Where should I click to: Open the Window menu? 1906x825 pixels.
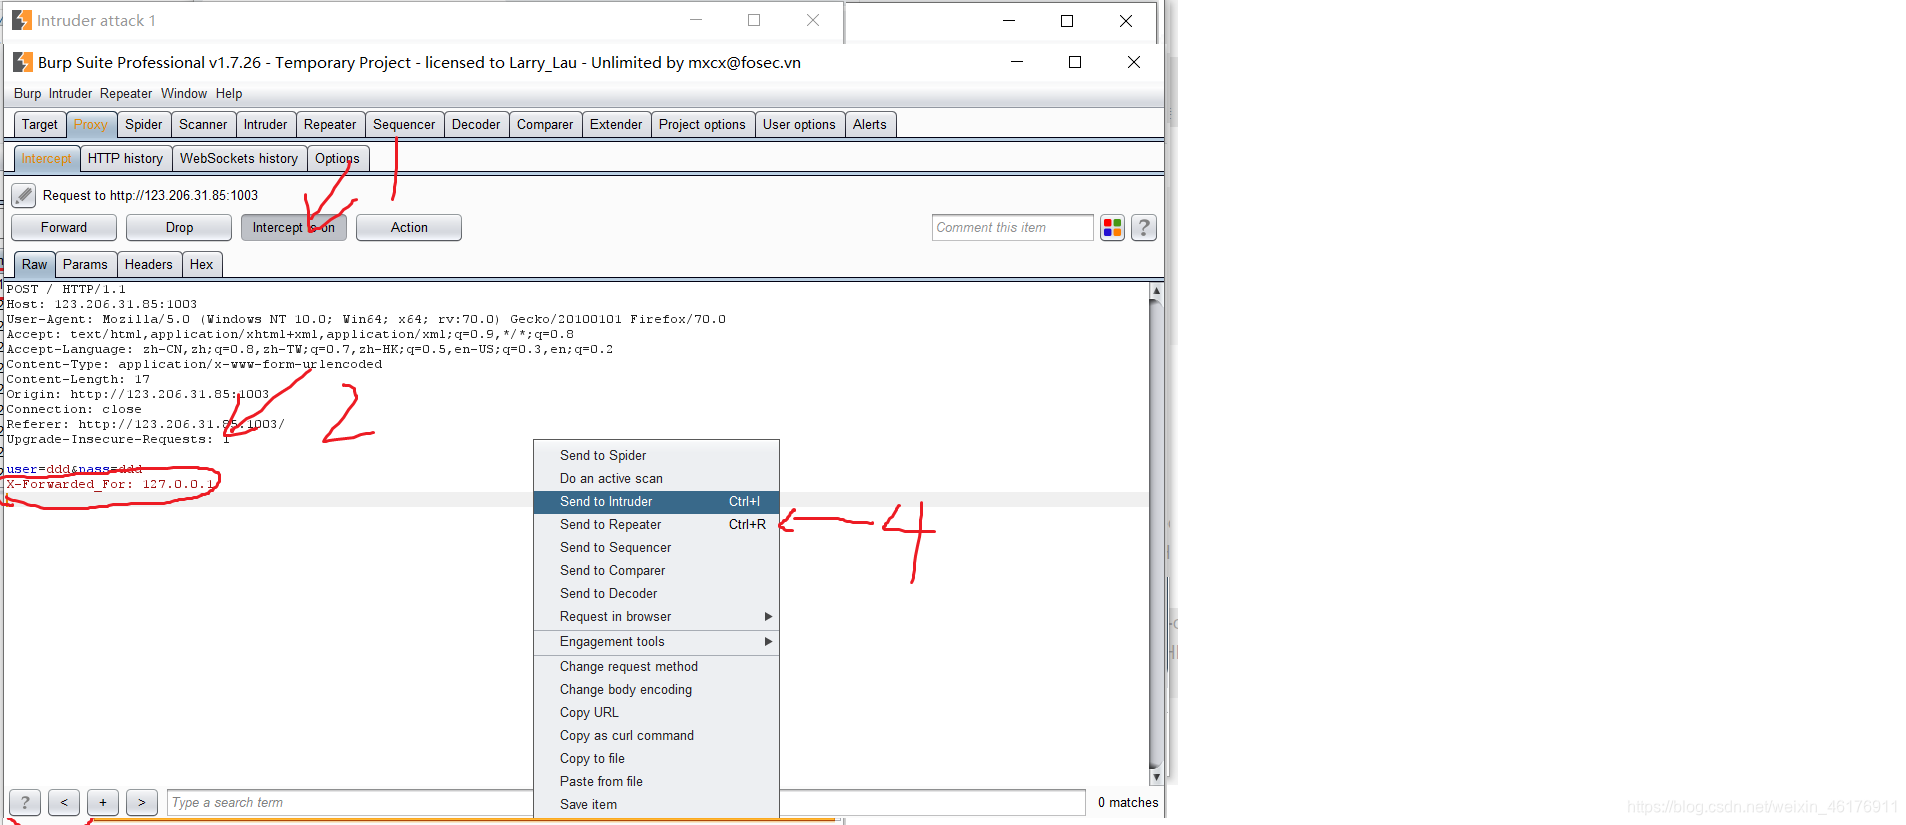click(184, 94)
